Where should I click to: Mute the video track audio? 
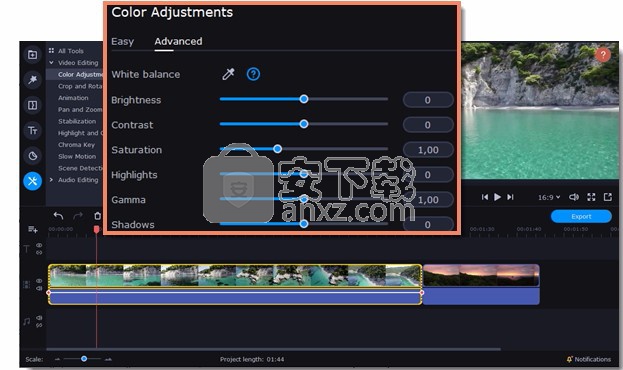click(x=39, y=288)
